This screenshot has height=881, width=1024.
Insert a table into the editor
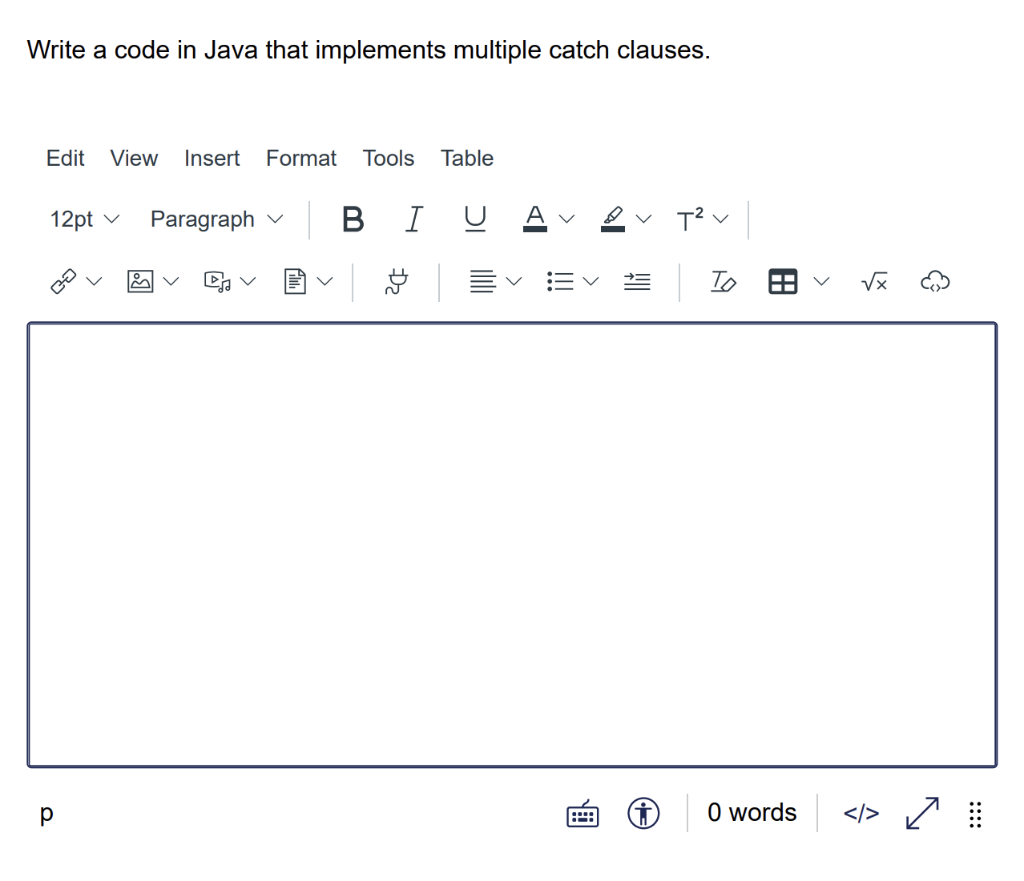click(x=781, y=281)
